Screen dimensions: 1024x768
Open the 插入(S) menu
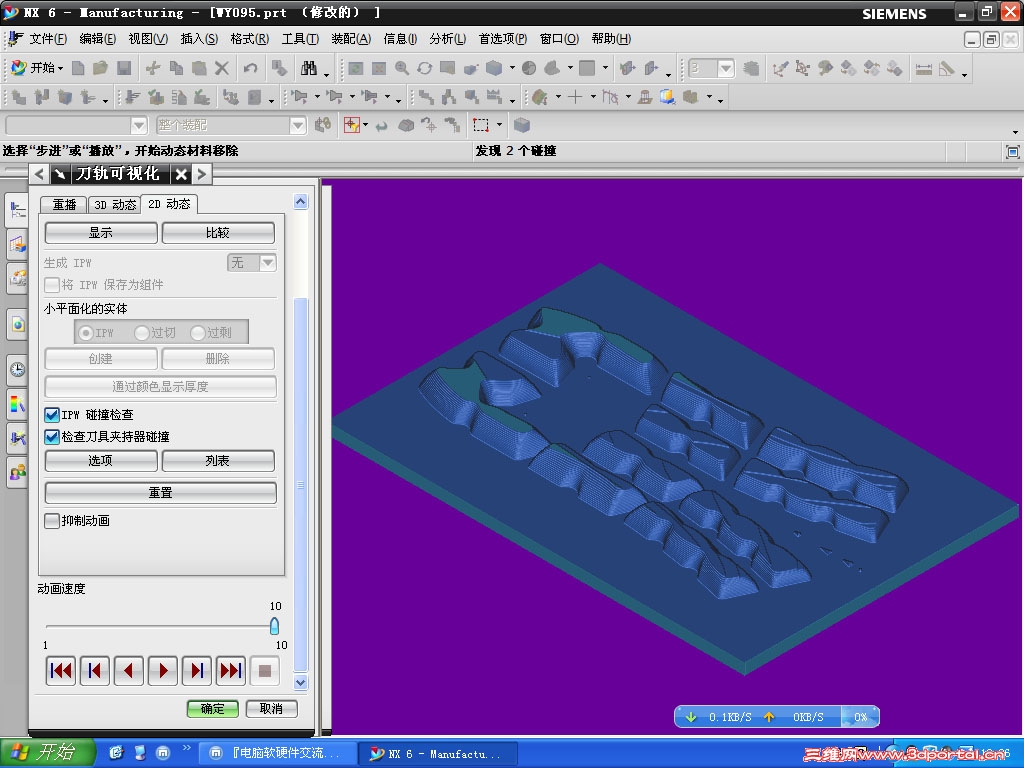click(199, 39)
